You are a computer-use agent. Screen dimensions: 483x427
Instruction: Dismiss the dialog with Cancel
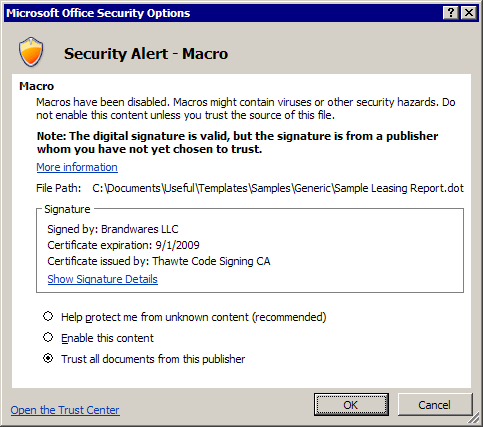(x=435, y=405)
